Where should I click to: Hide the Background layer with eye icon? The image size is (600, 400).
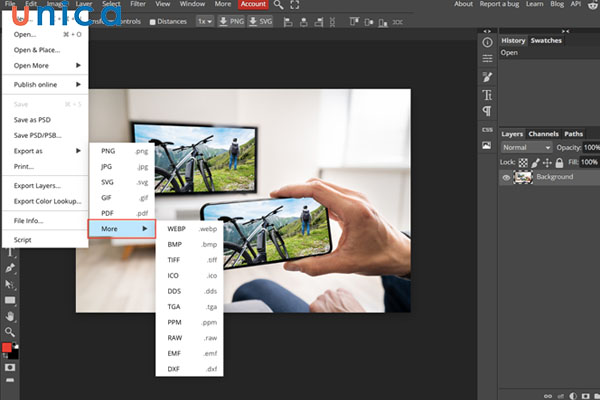506,177
